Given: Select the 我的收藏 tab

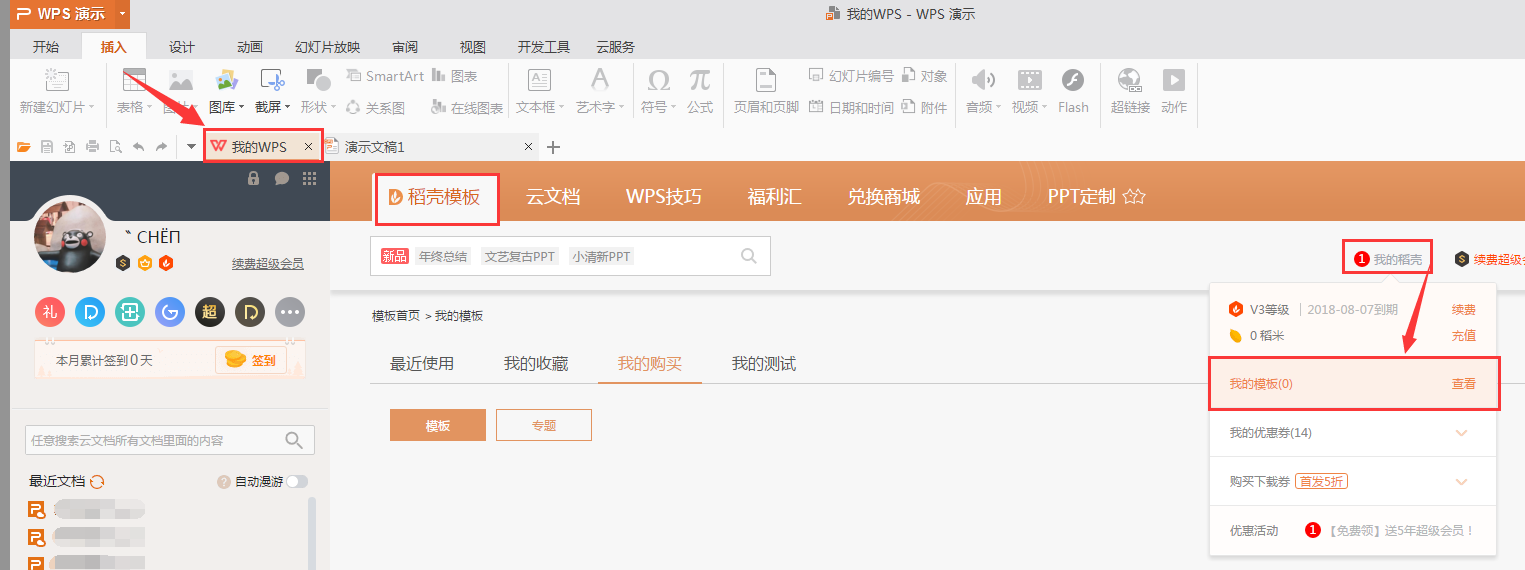Looking at the screenshot, I should coord(535,364).
